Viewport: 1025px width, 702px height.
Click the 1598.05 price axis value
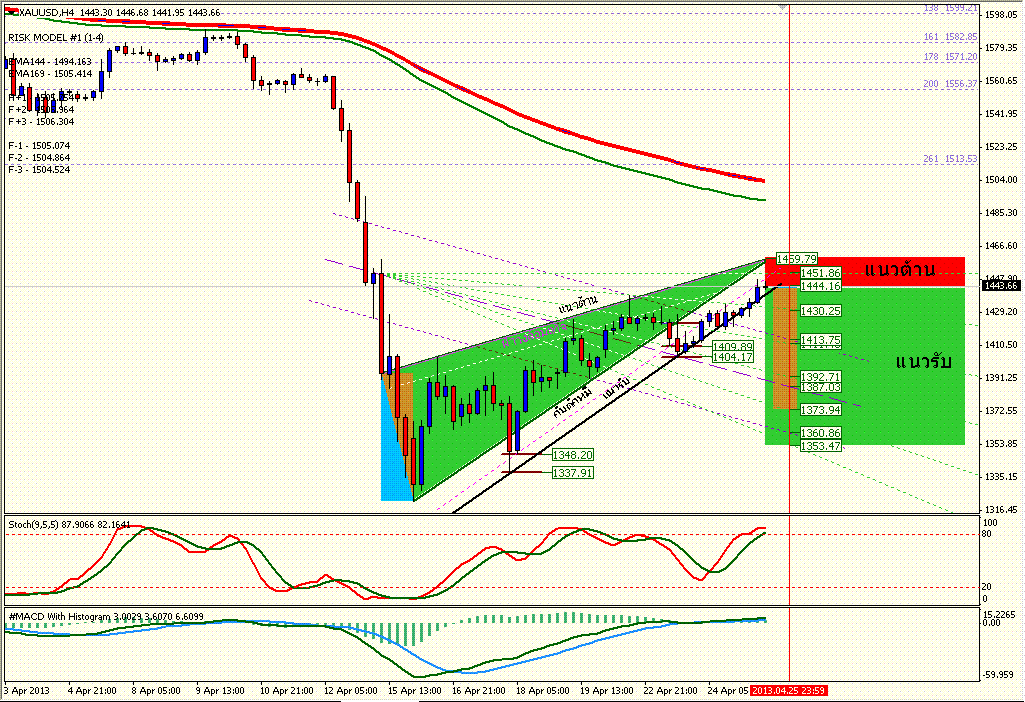(x=1001, y=14)
